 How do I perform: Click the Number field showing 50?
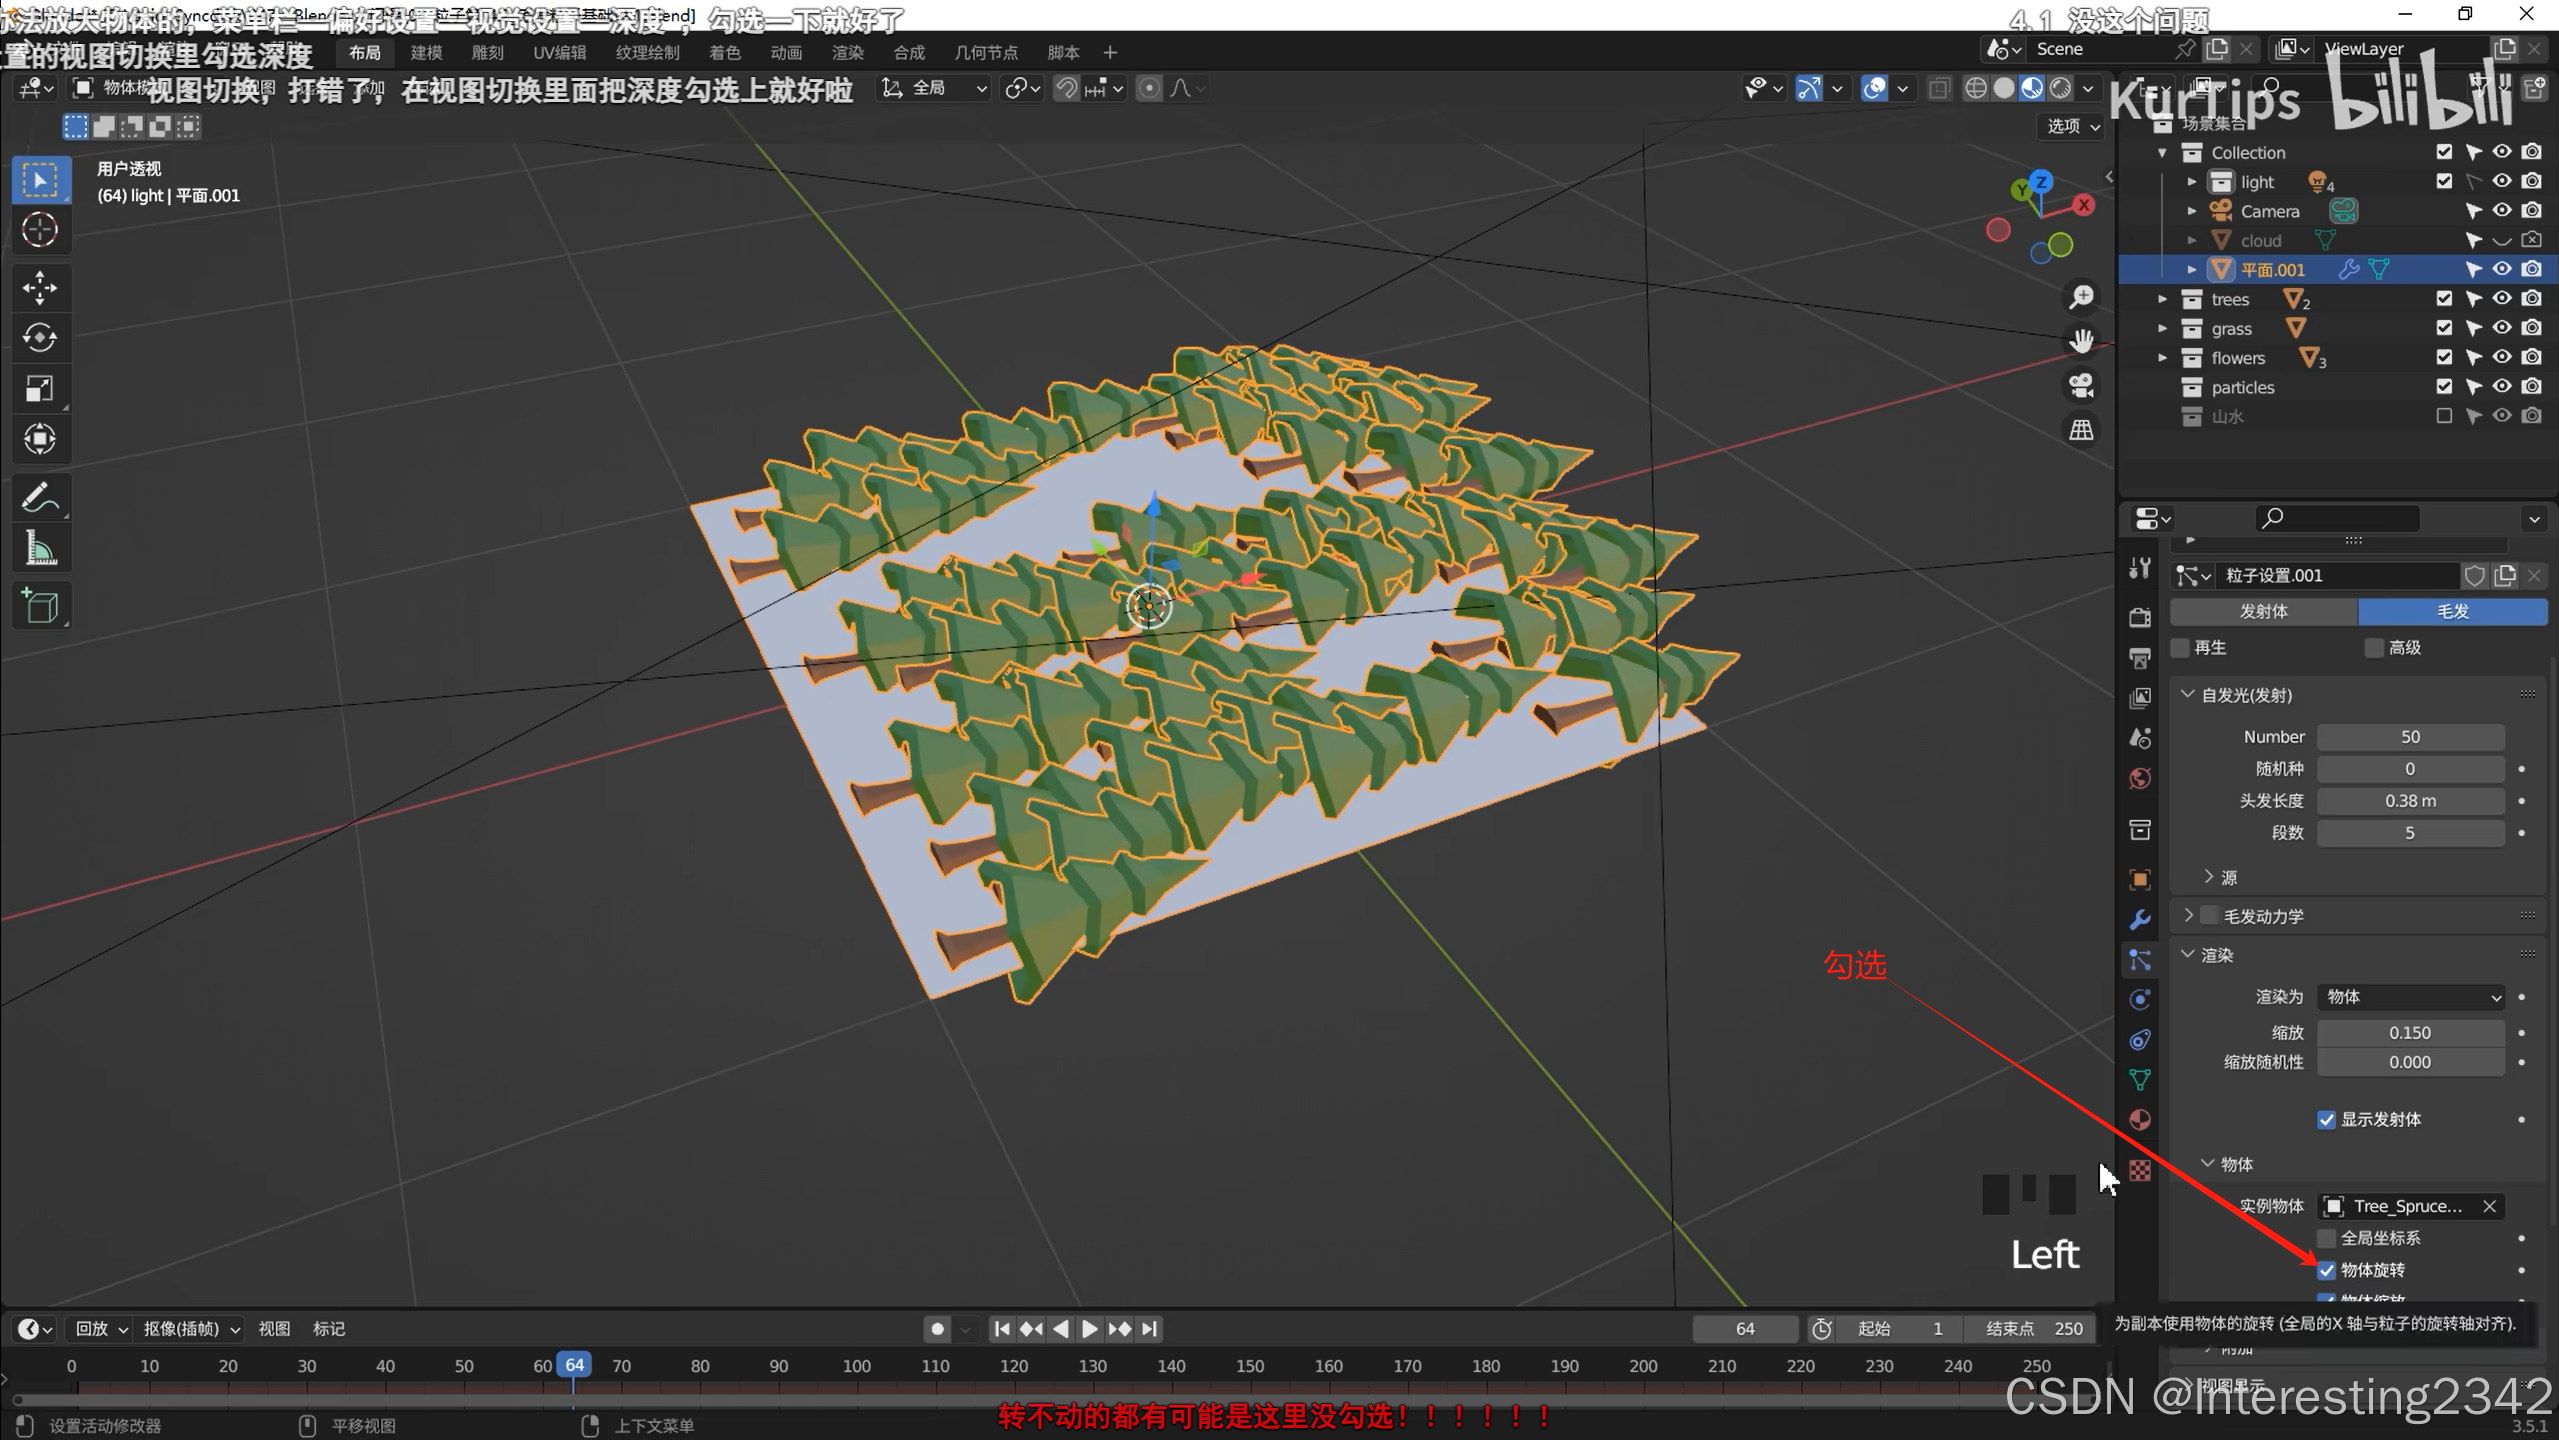click(x=2410, y=737)
